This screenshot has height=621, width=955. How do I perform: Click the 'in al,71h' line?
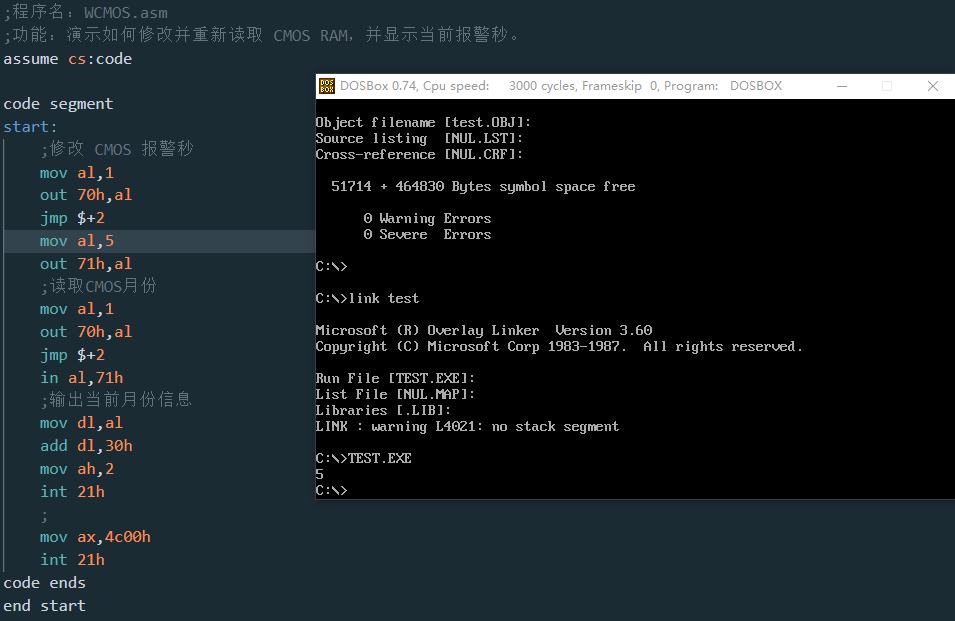[82, 378]
